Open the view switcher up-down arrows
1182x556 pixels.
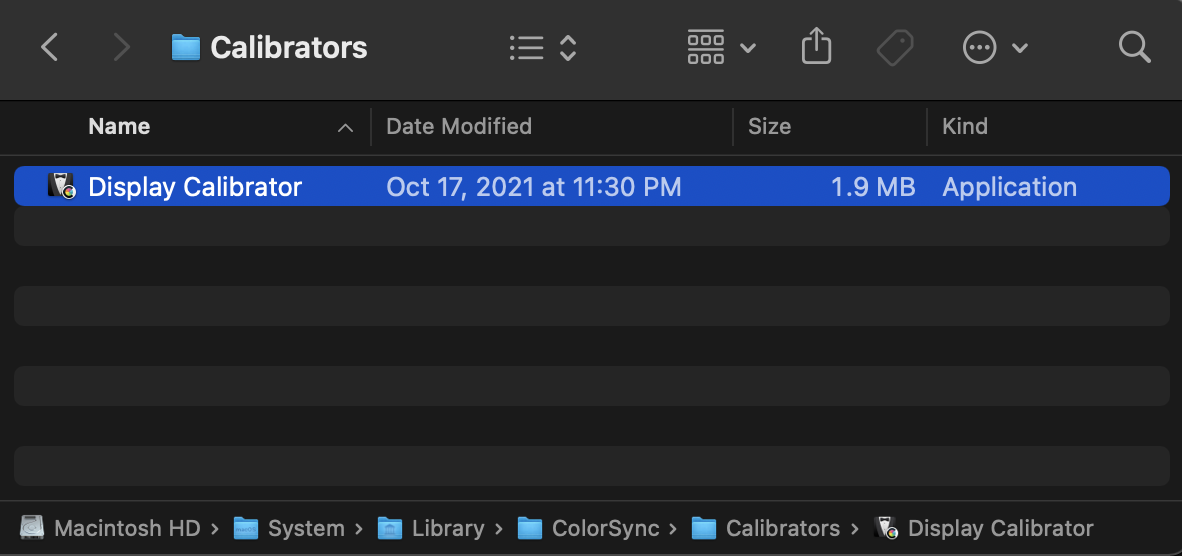(x=568, y=47)
